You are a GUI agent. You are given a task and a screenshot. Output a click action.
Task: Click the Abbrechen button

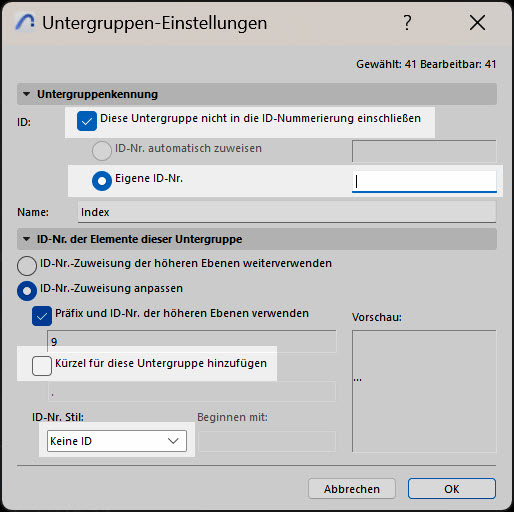click(x=352, y=489)
